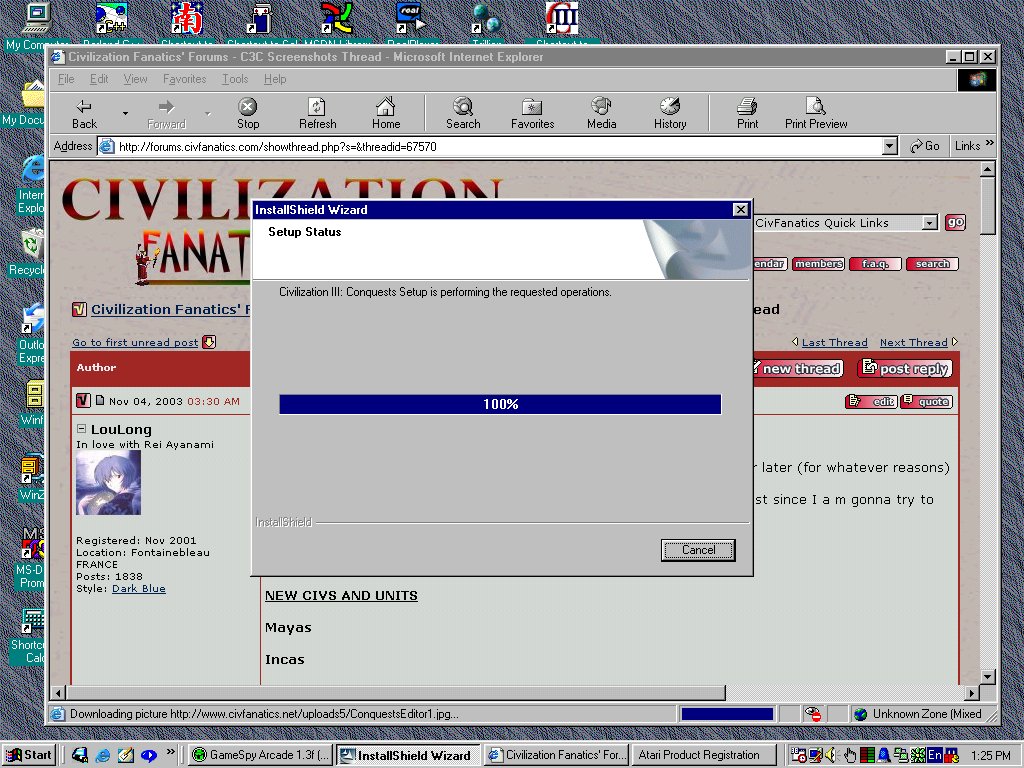This screenshot has height=768, width=1024.
Task: Click the Civilization Fanatics' forum breadcrumb link
Action: click(x=170, y=310)
